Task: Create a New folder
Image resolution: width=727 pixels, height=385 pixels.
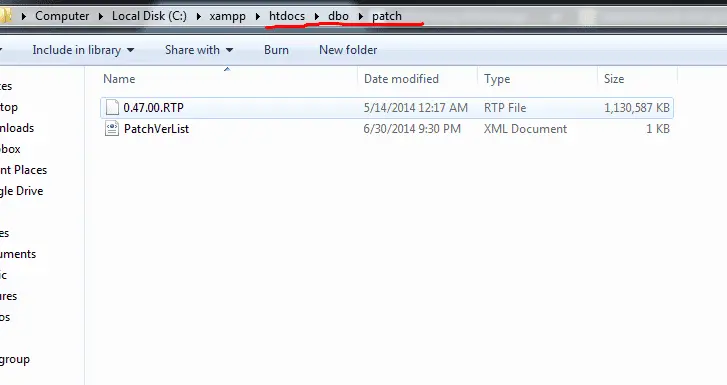Action: [348, 50]
